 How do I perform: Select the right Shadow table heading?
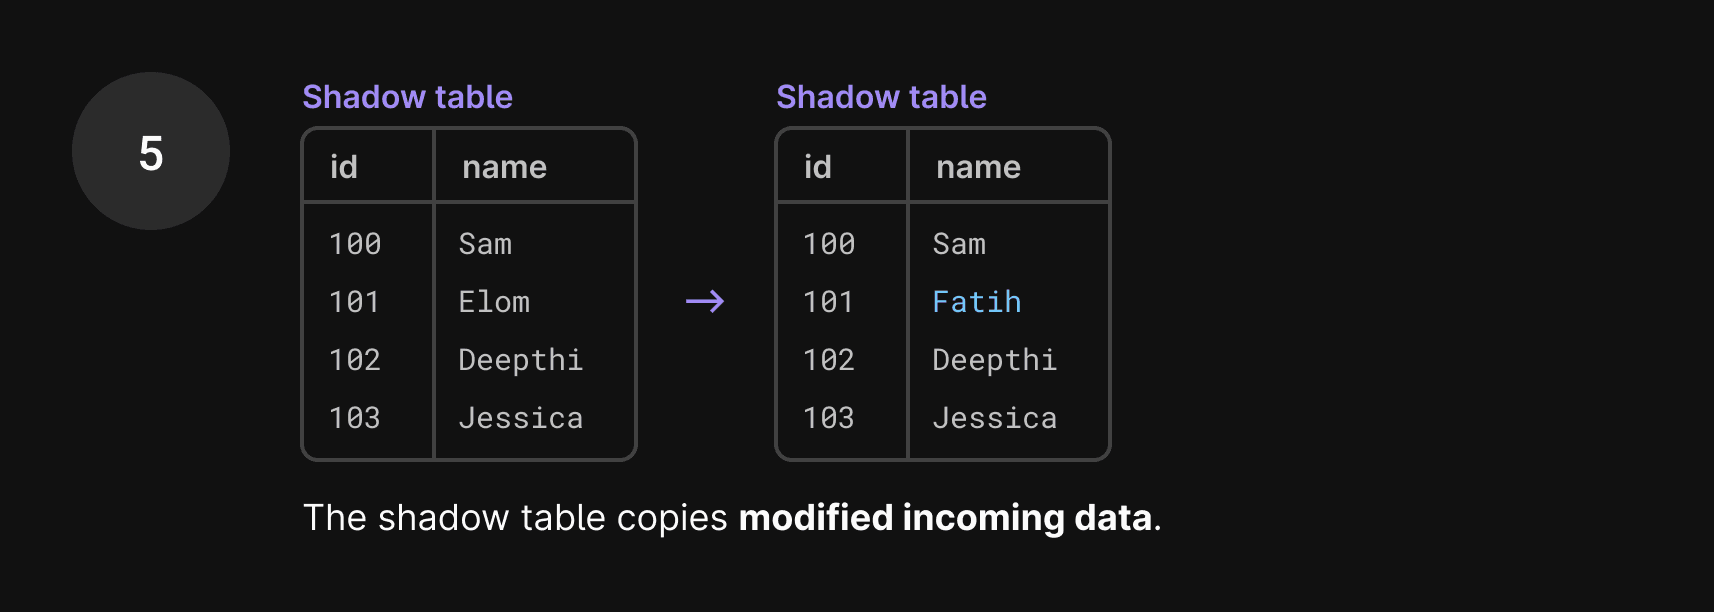click(x=882, y=97)
